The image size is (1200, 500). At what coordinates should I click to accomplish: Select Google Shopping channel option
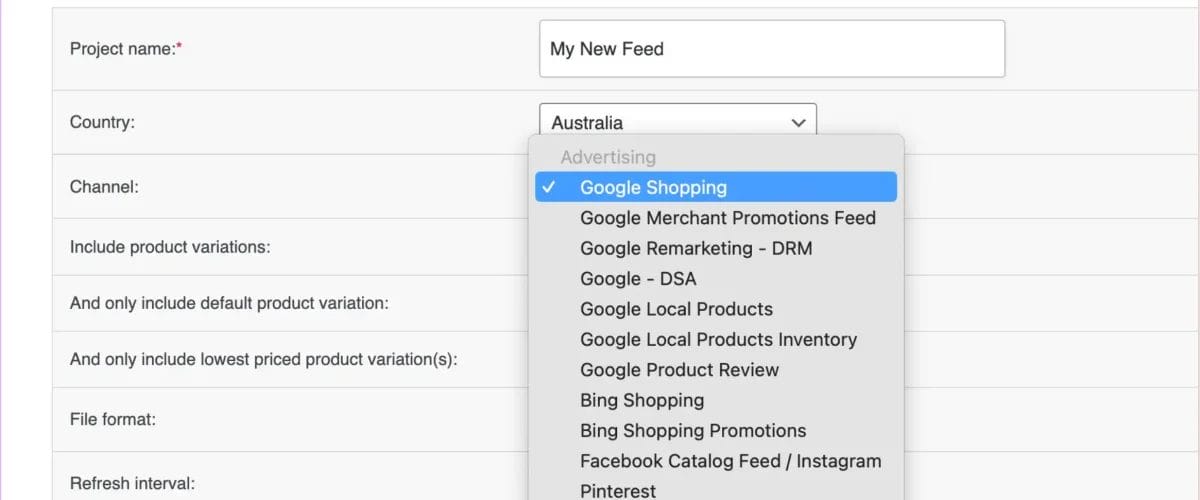pos(653,187)
